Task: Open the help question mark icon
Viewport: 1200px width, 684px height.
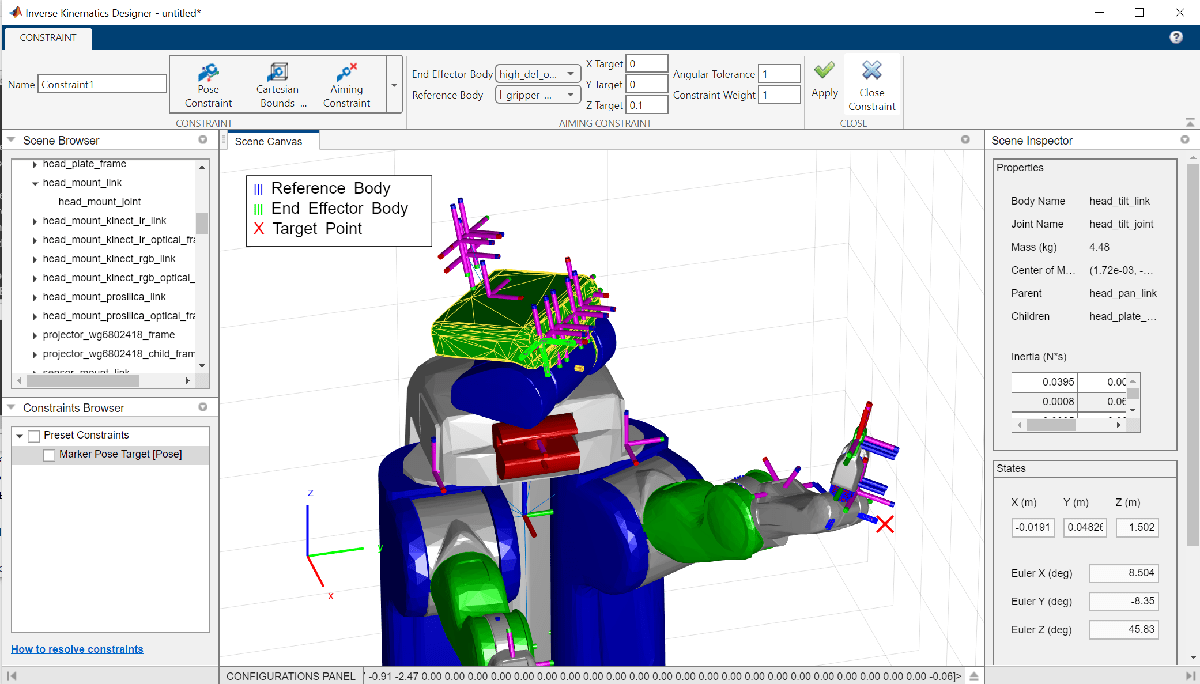Action: tap(1176, 37)
